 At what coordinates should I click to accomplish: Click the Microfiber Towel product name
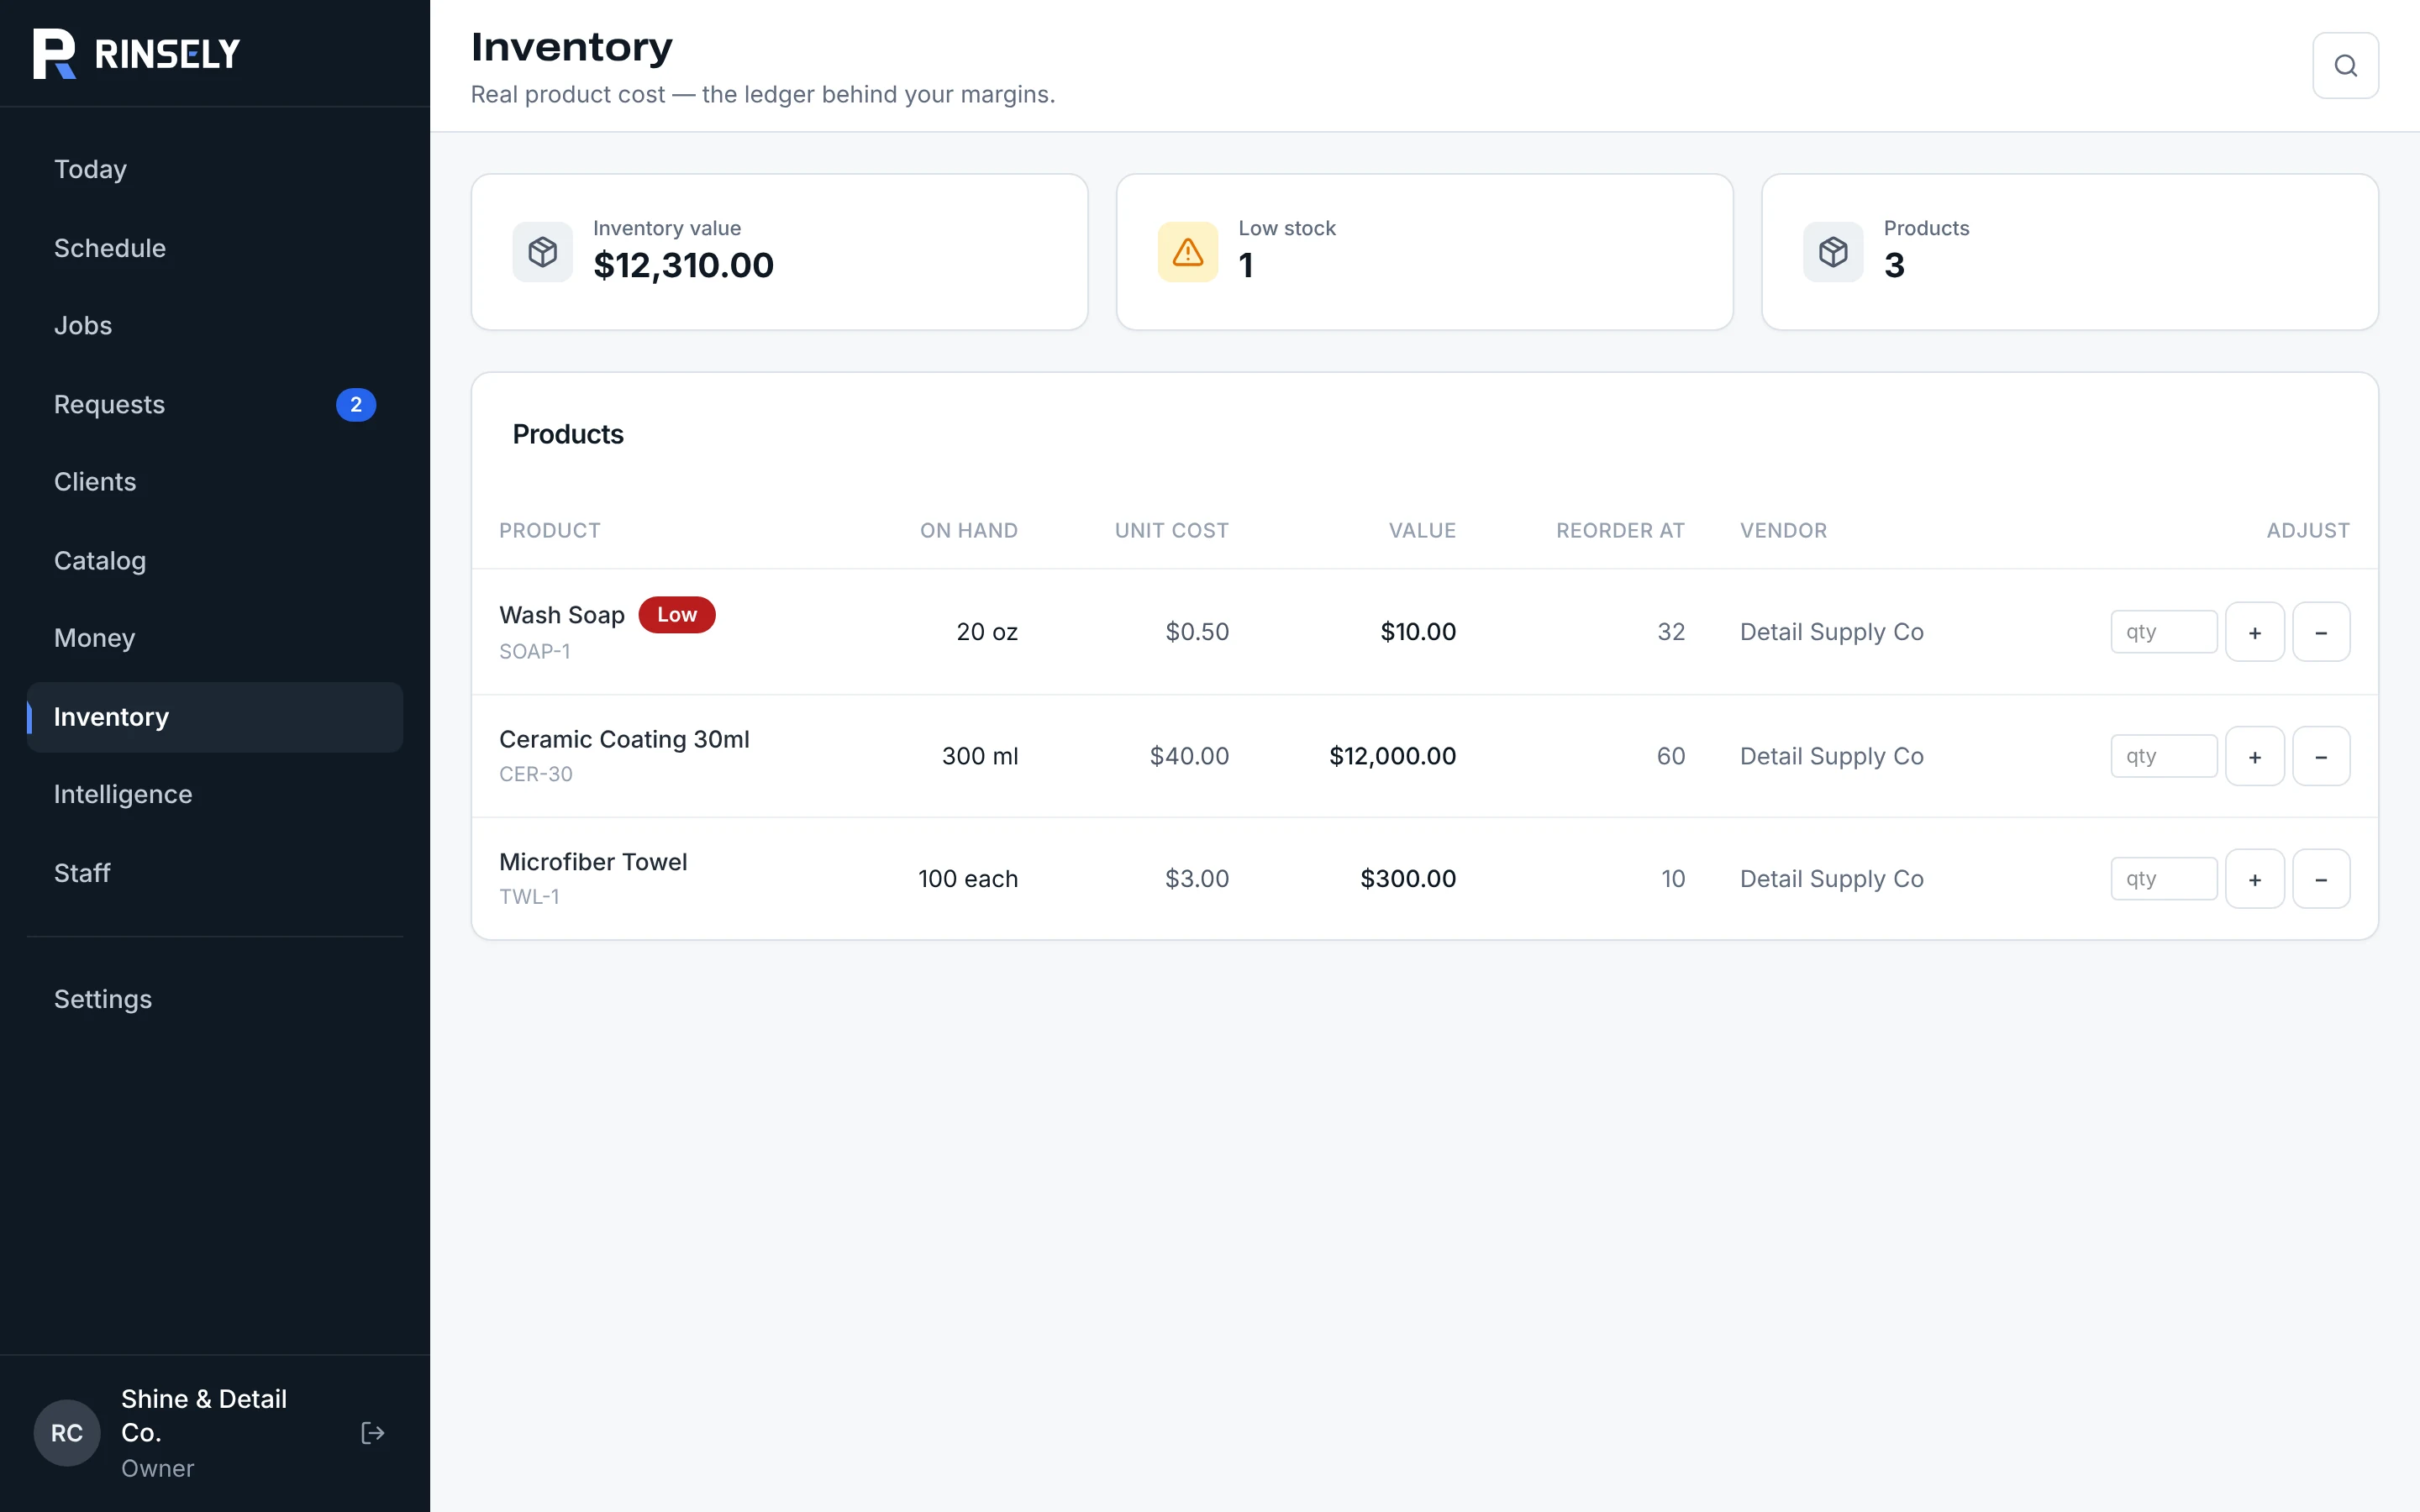point(593,862)
